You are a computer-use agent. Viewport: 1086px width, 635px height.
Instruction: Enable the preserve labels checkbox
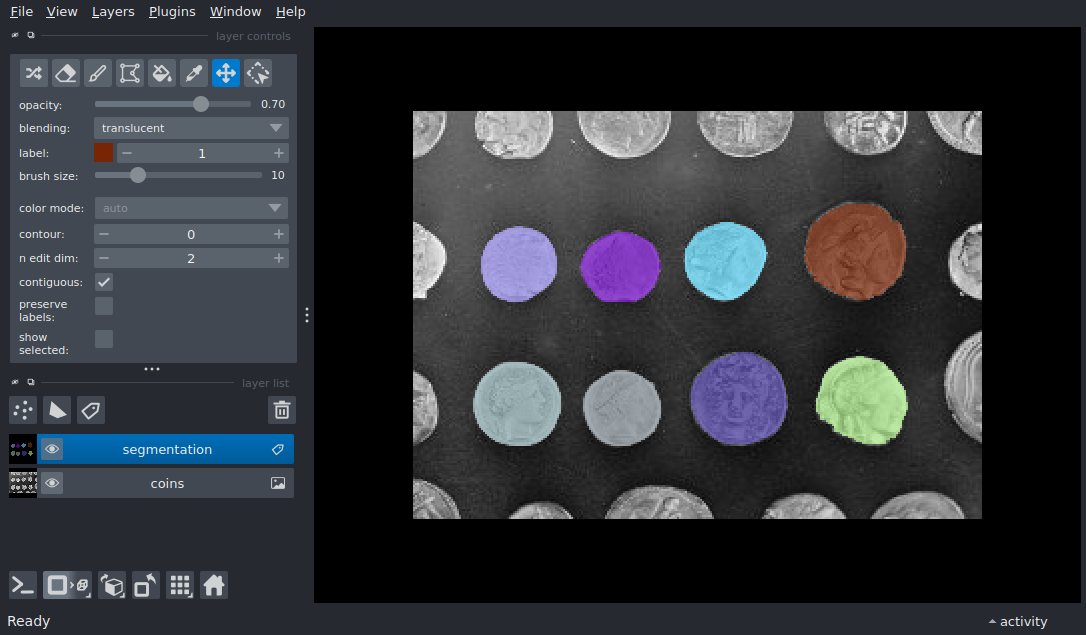(x=104, y=306)
